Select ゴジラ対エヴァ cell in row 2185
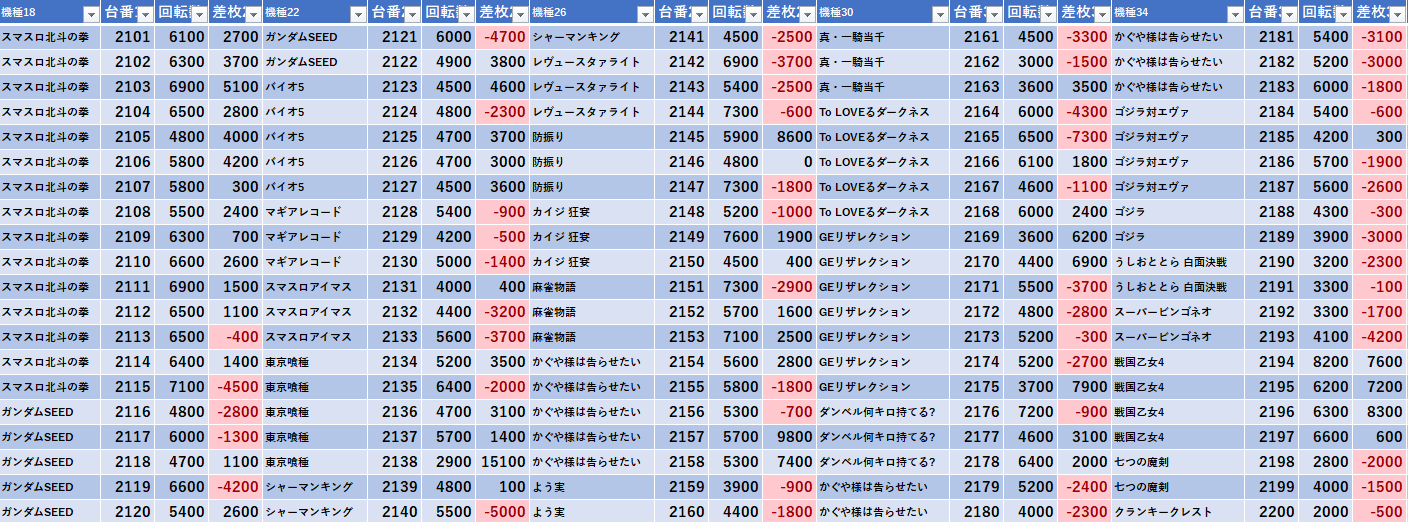 click(x=1177, y=137)
